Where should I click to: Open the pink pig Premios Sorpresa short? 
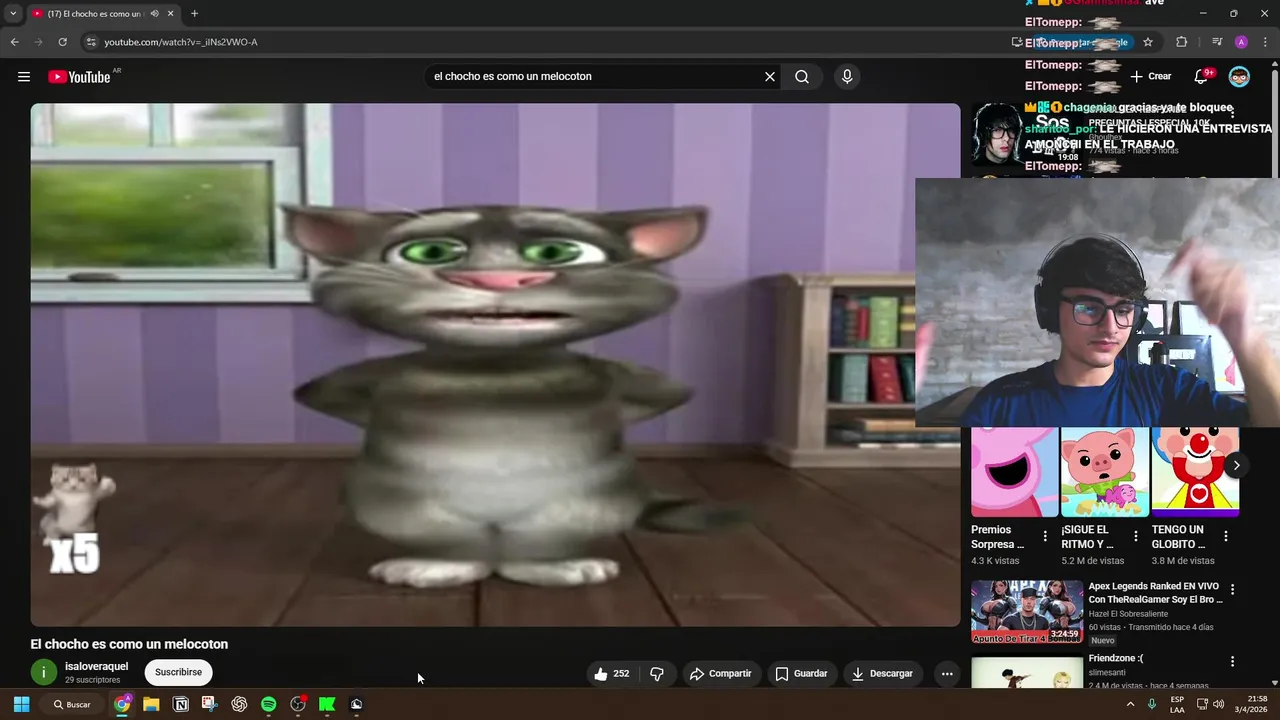click(1014, 472)
